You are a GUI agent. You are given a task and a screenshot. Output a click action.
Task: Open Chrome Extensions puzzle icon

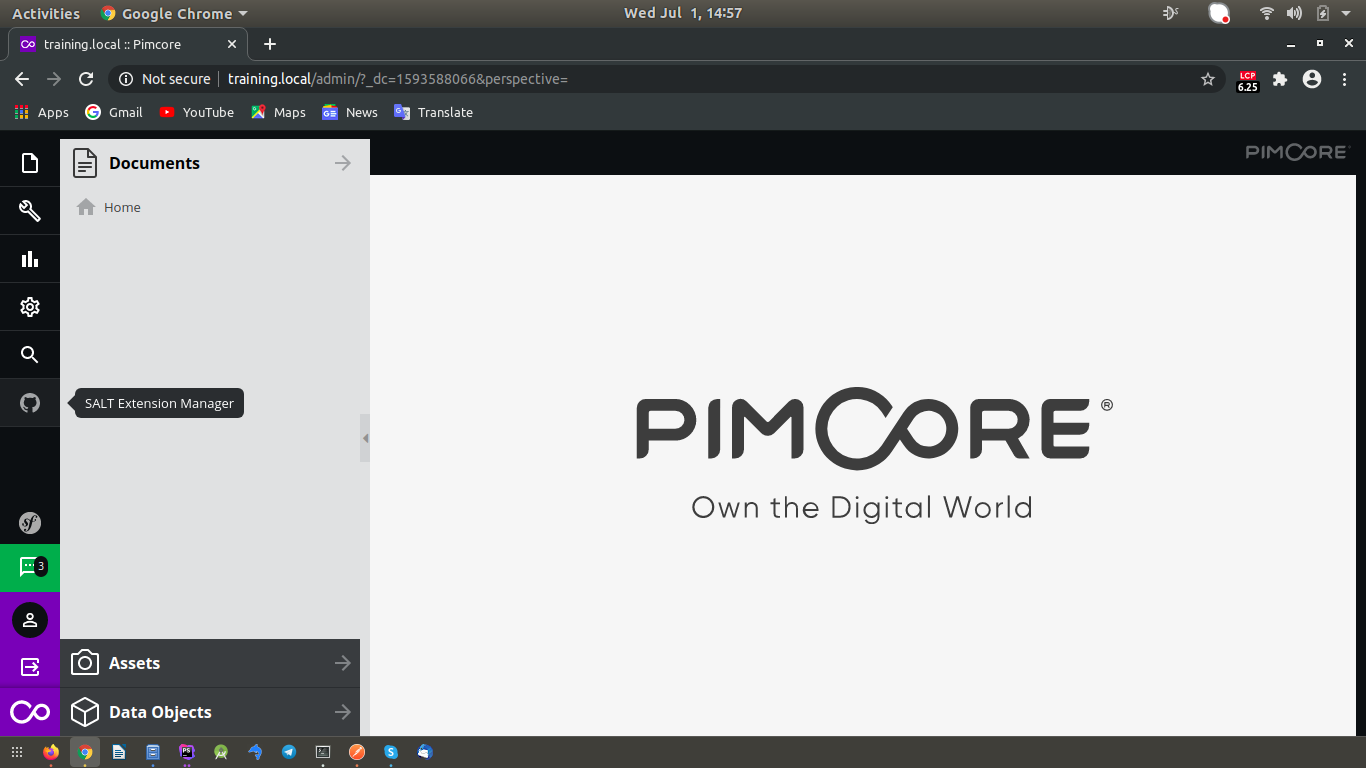(1280, 79)
